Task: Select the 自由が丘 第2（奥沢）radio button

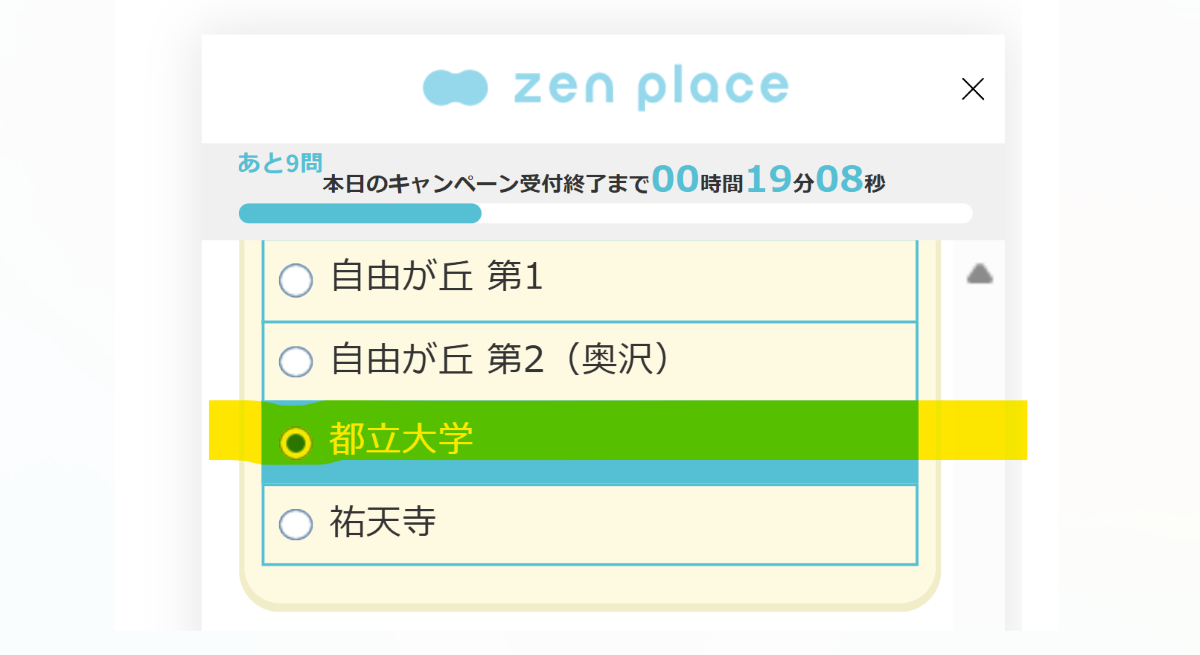Action: (295, 362)
